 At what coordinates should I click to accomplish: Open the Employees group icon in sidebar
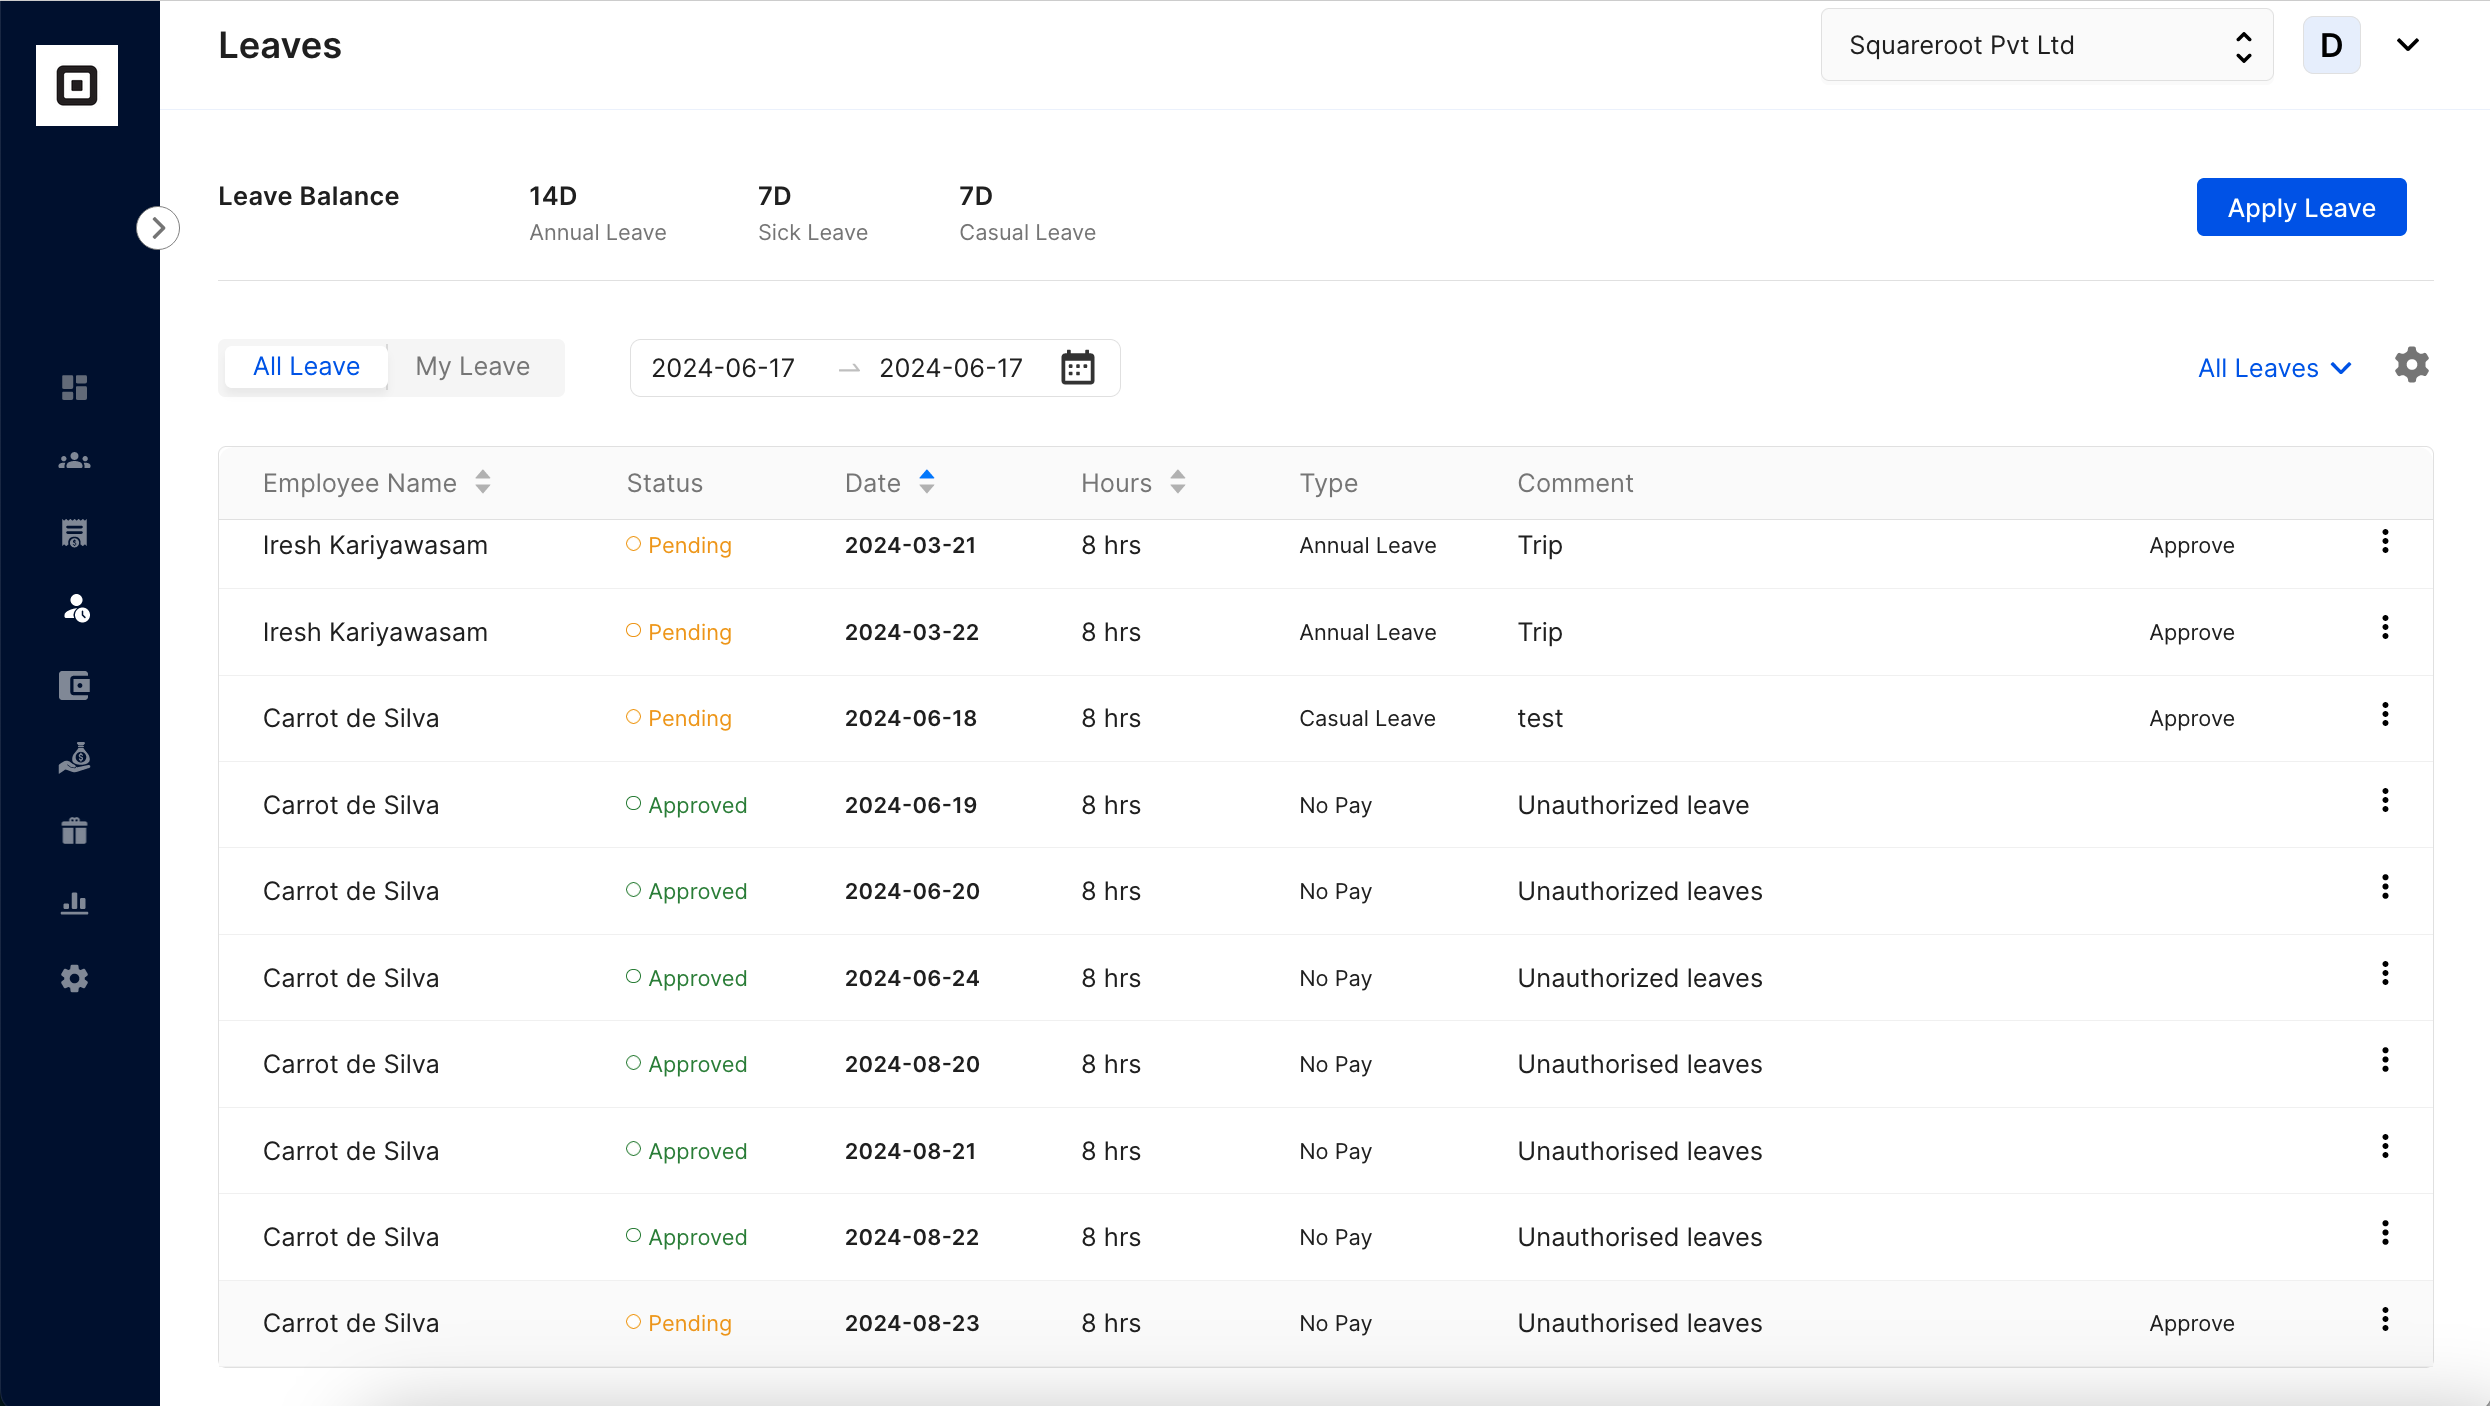[x=75, y=461]
